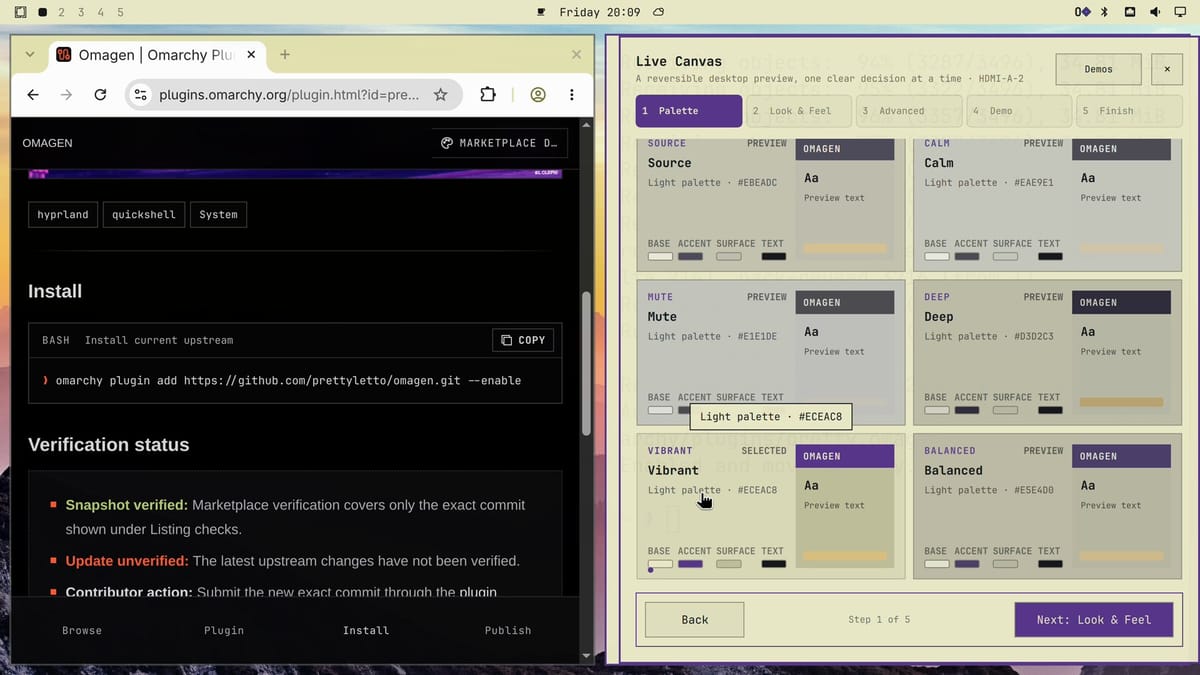Go to step 2 Look & Feel tab

[x=801, y=111]
